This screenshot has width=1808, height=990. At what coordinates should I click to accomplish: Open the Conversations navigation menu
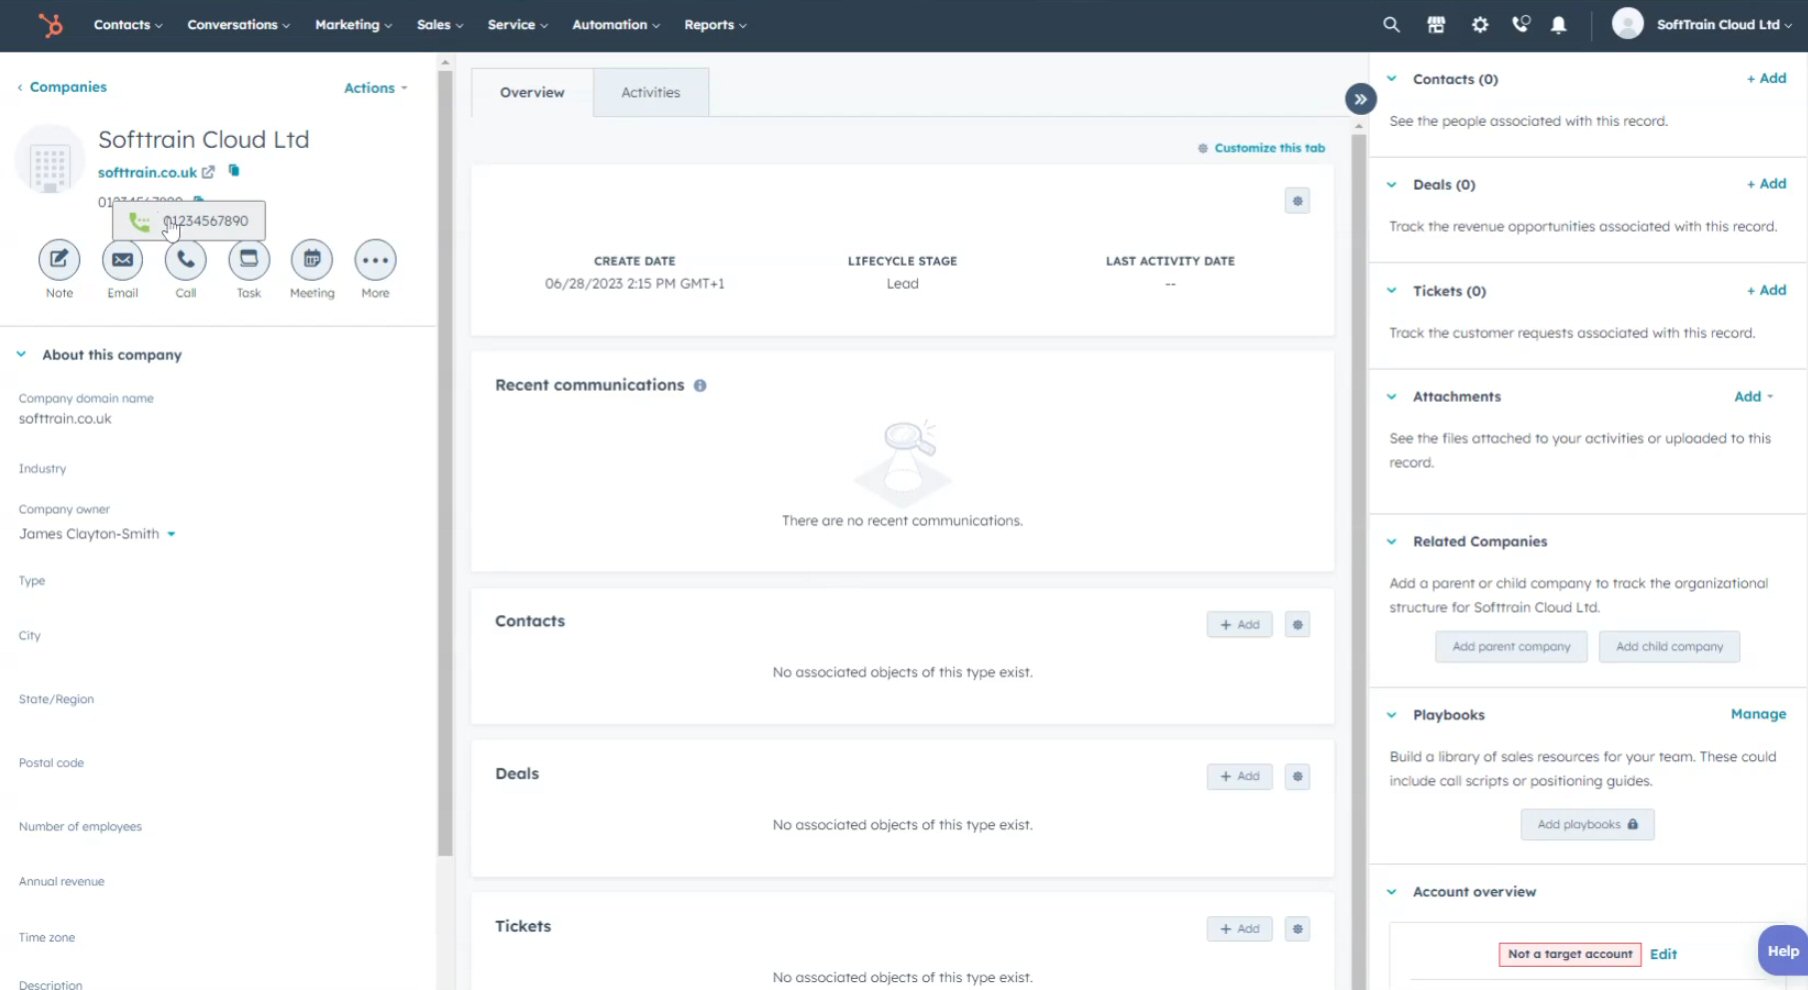(x=238, y=24)
